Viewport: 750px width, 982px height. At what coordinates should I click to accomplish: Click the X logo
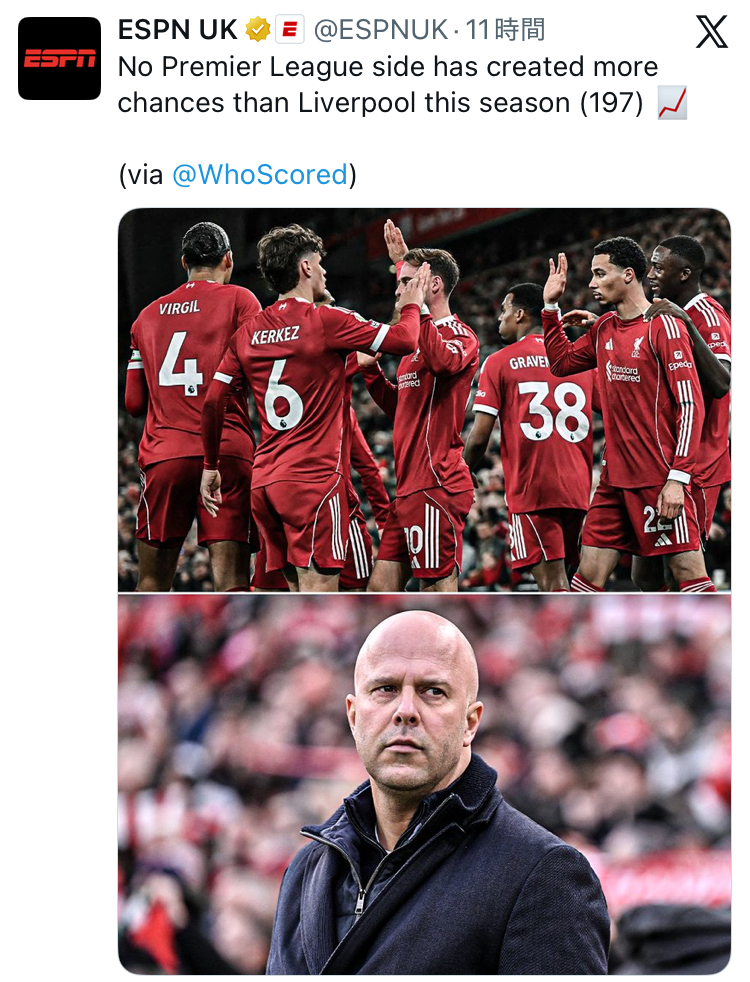711,33
